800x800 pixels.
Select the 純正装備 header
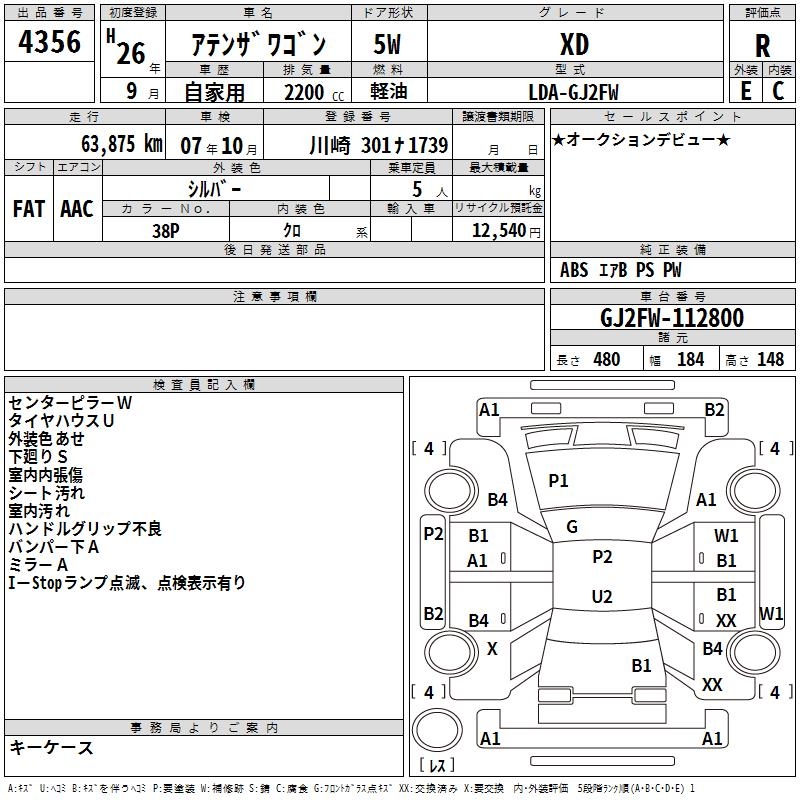coord(672,249)
